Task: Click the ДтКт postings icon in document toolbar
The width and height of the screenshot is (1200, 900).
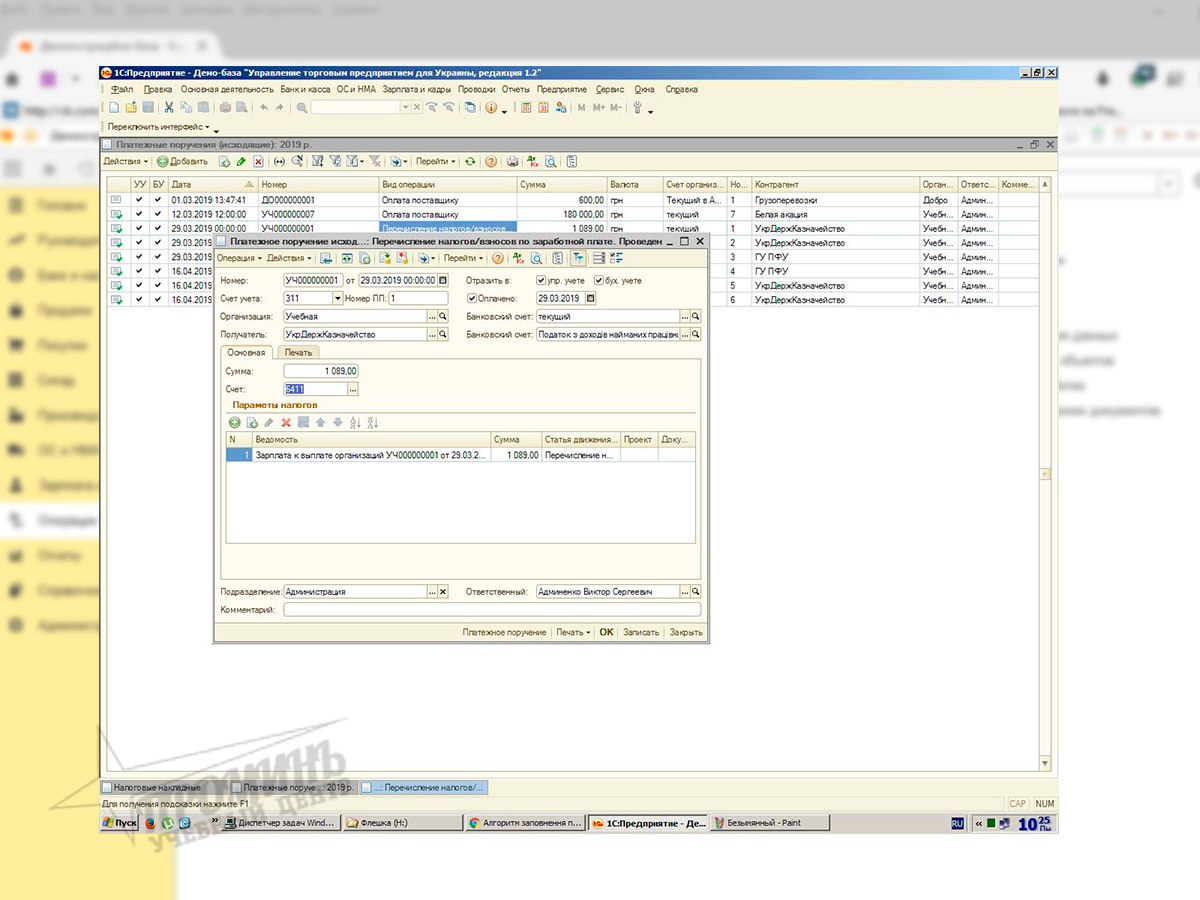Action: (518, 258)
